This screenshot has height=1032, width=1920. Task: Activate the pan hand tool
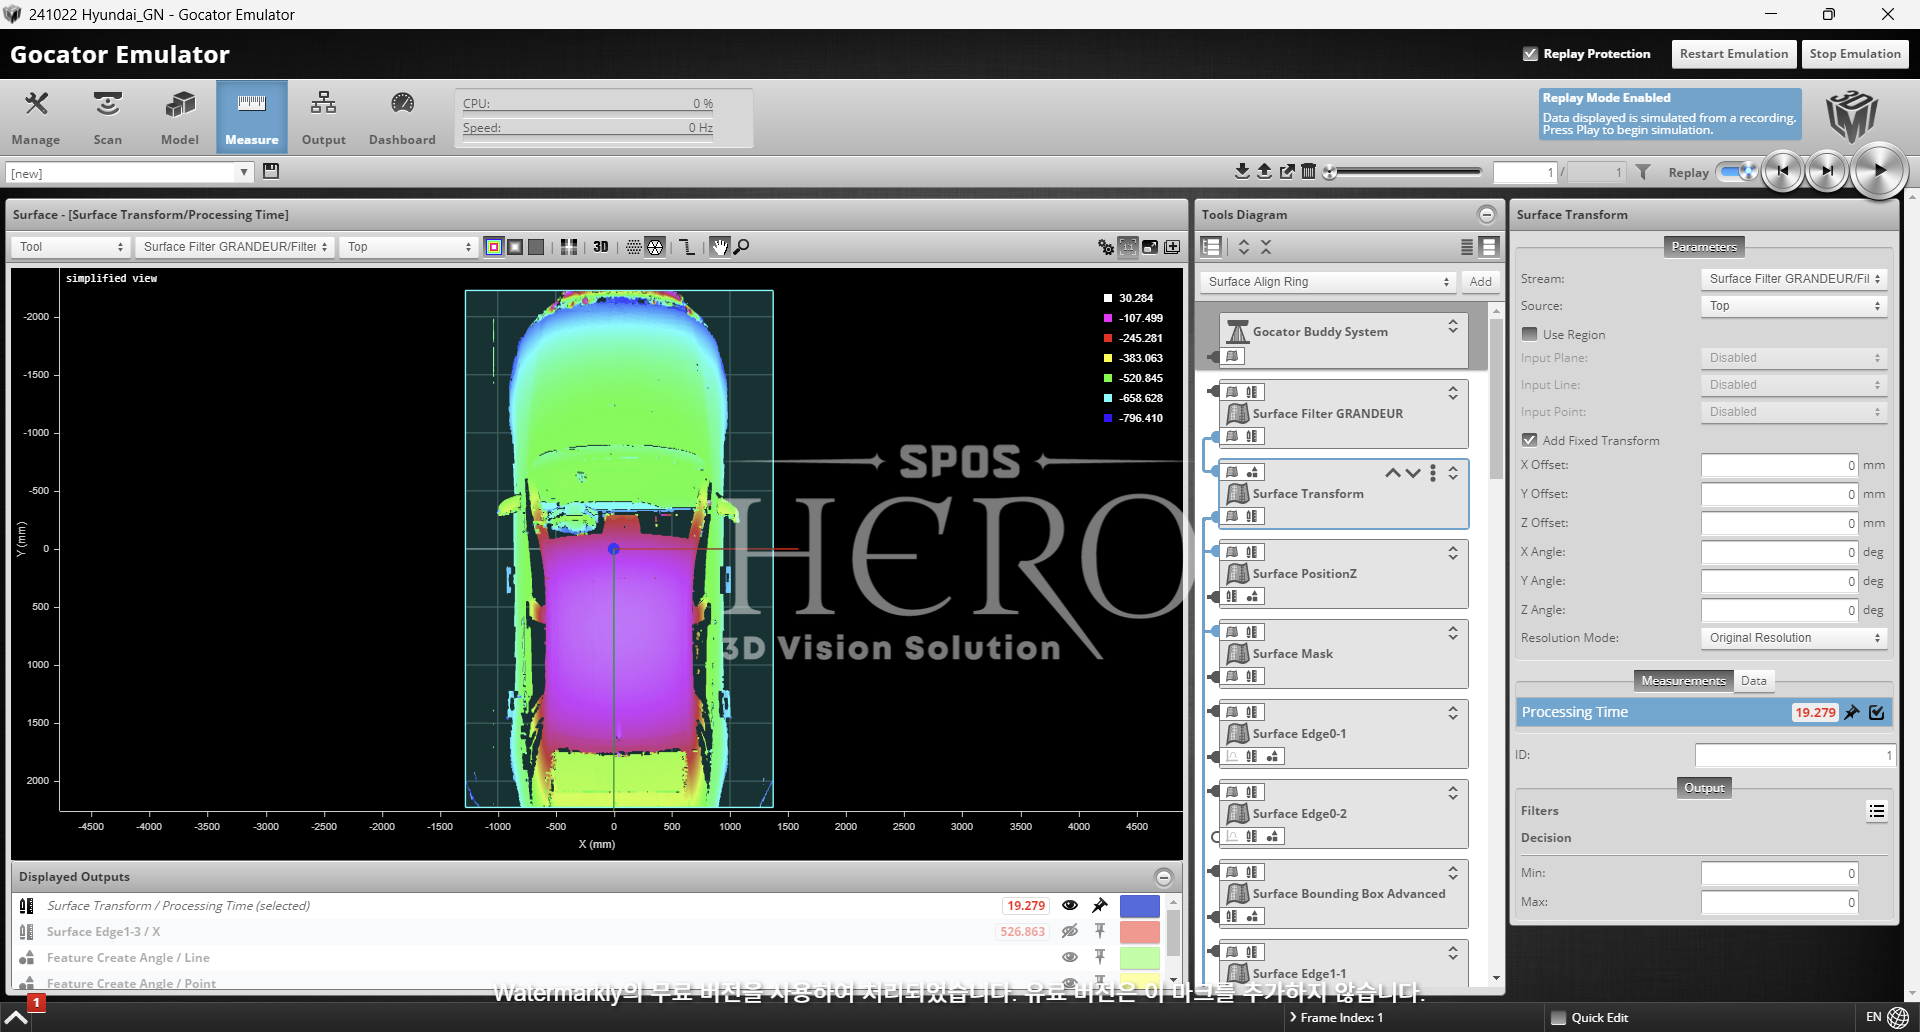720,247
